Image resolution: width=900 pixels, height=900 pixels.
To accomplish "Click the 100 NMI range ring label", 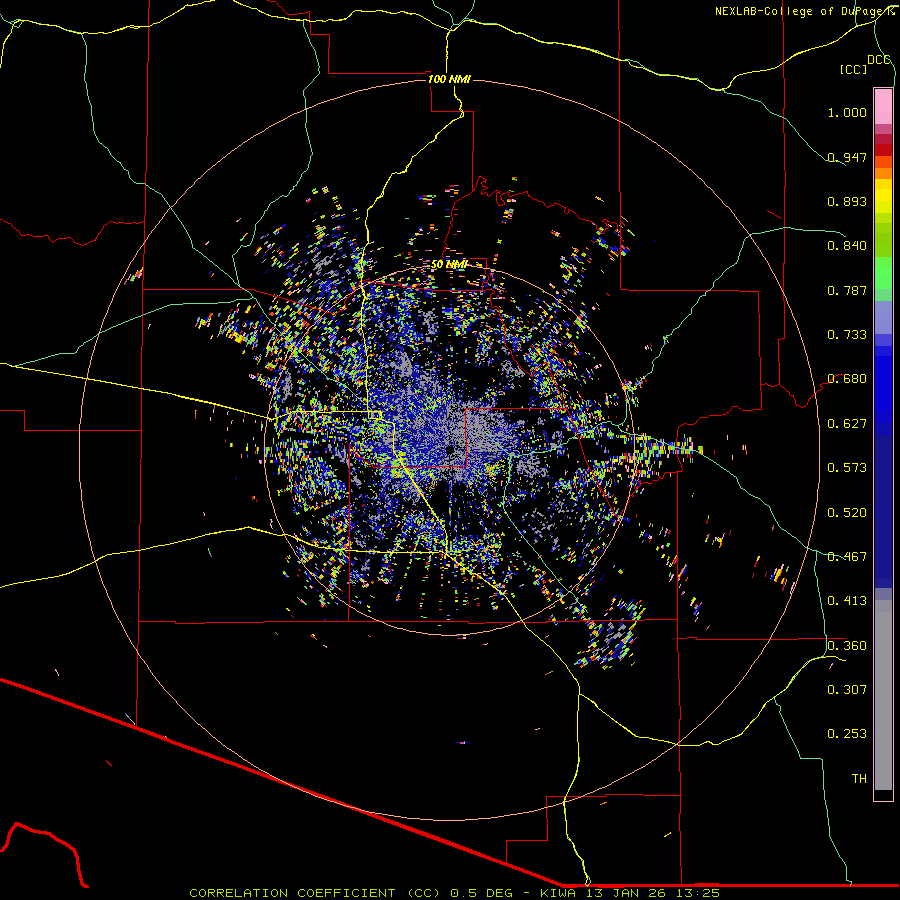I will [x=449, y=79].
